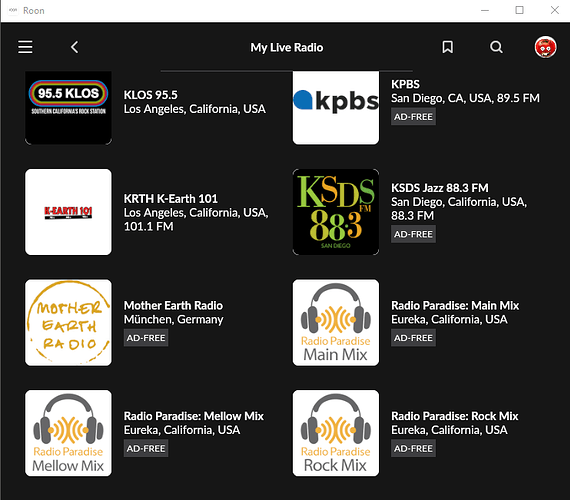Image resolution: width=570 pixels, height=500 pixels.
Task: Open Radio Paradise Rock Mix artwork
Action: point(336,433)
